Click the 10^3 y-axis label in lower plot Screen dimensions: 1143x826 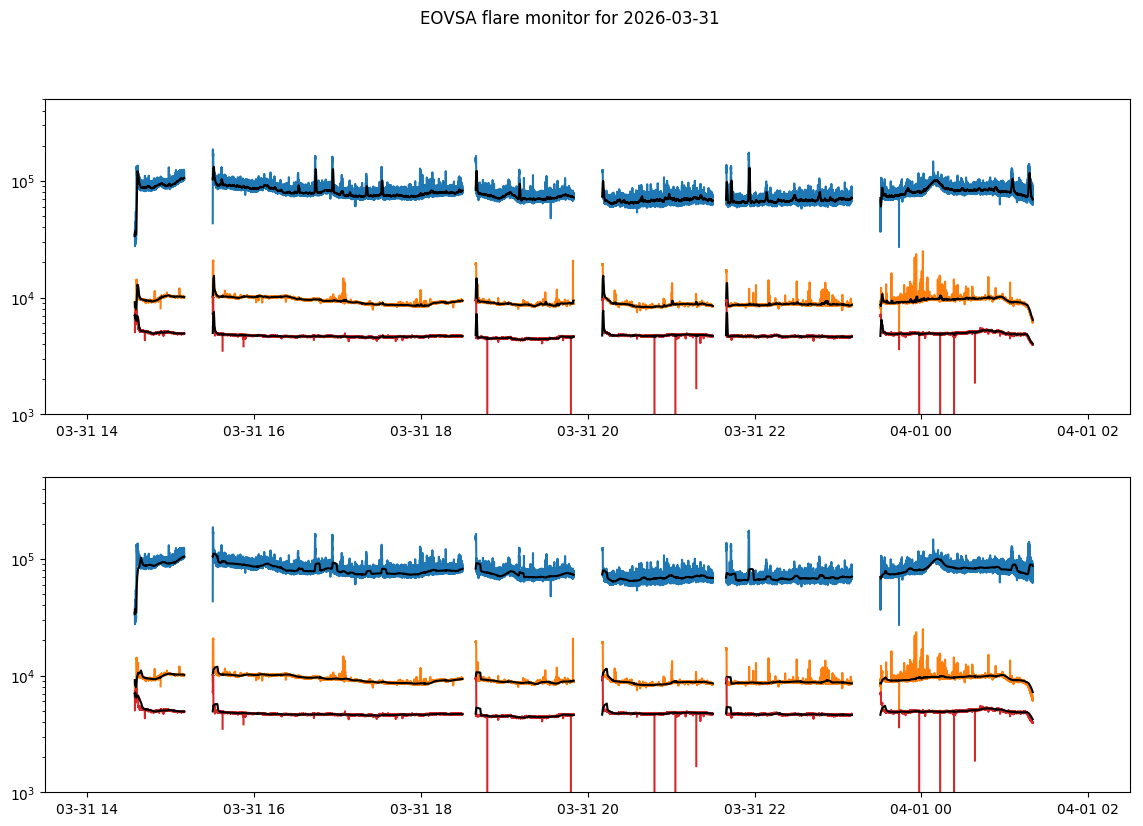coord(24,793)
